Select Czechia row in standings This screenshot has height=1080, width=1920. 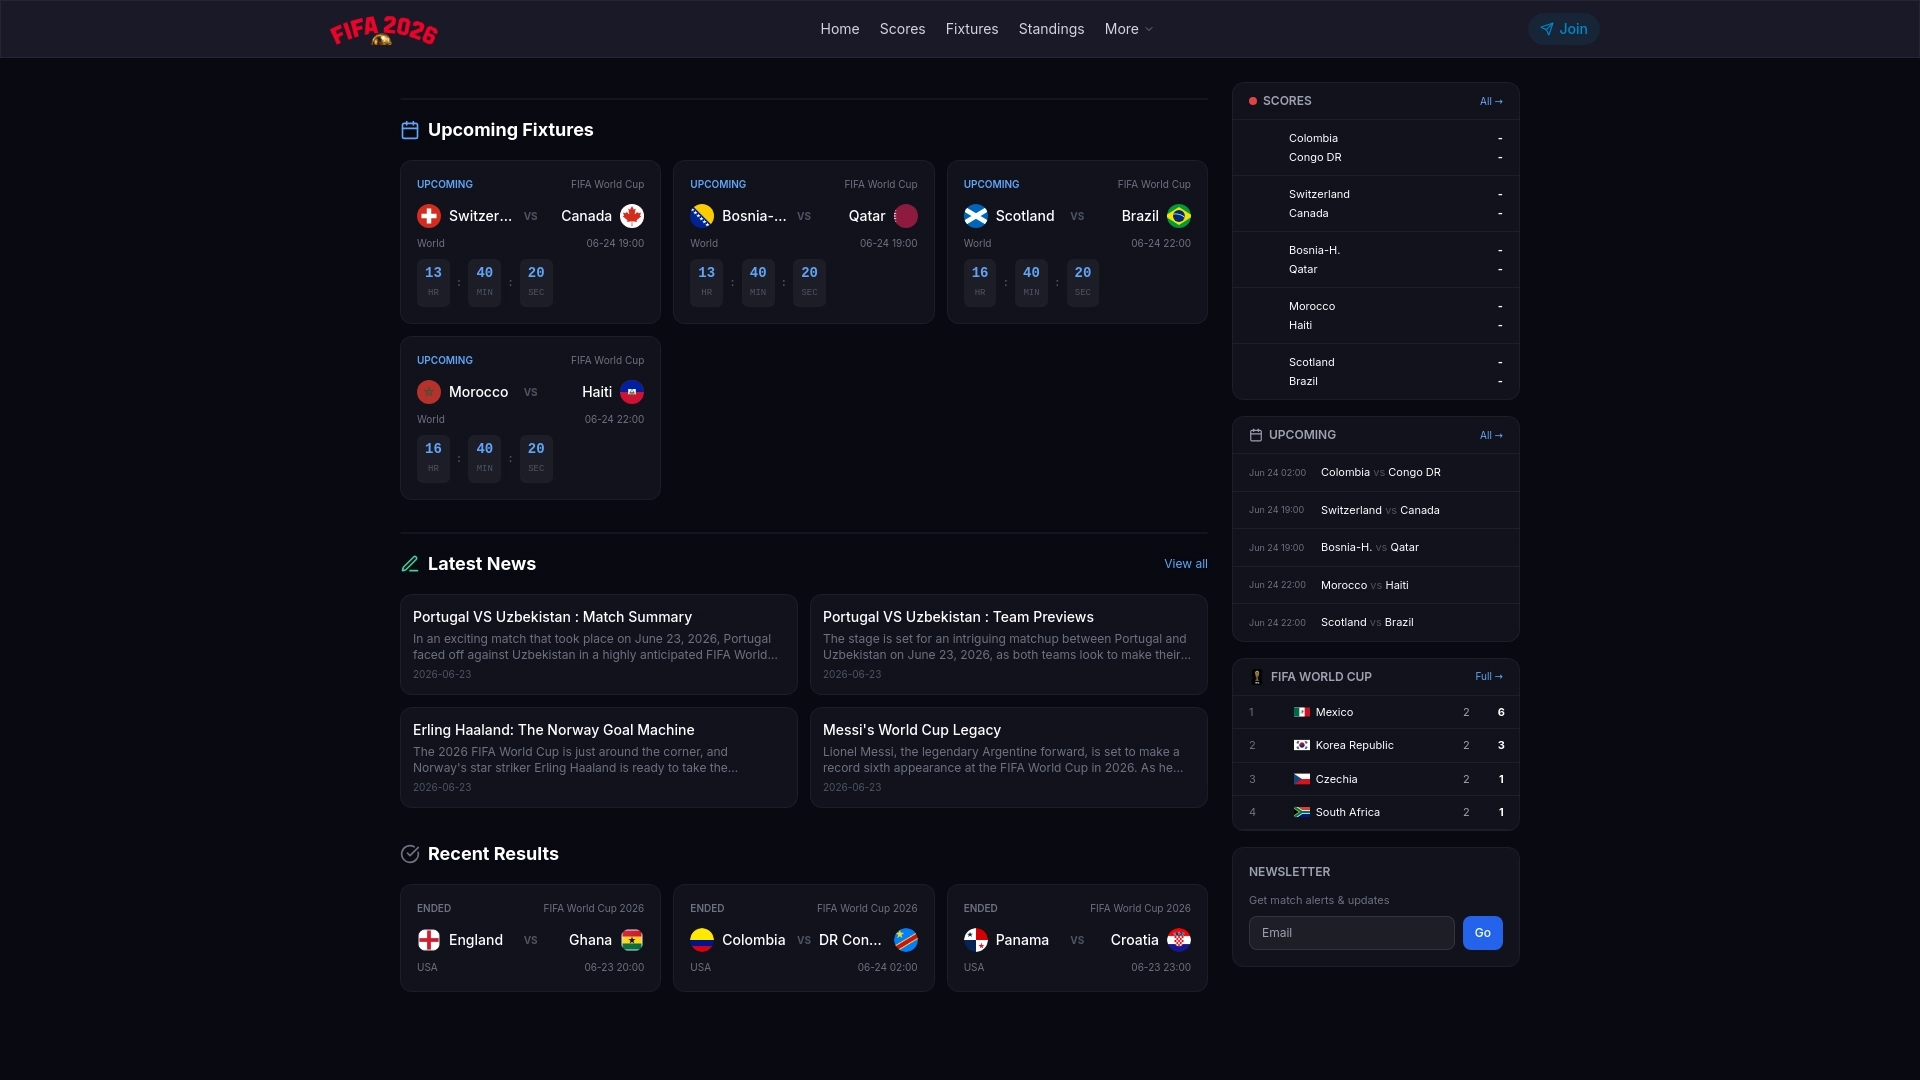pos(1376,780)
